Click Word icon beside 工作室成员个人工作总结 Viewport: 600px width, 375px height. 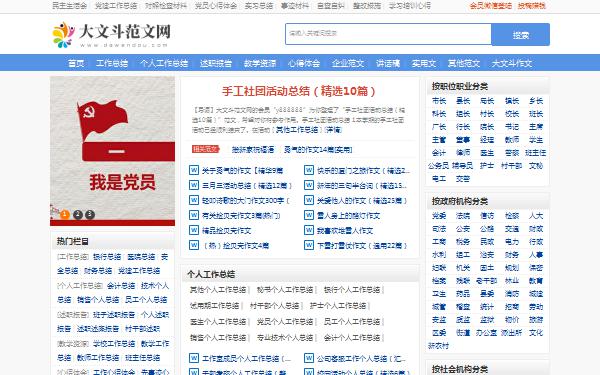pos(194,358)
